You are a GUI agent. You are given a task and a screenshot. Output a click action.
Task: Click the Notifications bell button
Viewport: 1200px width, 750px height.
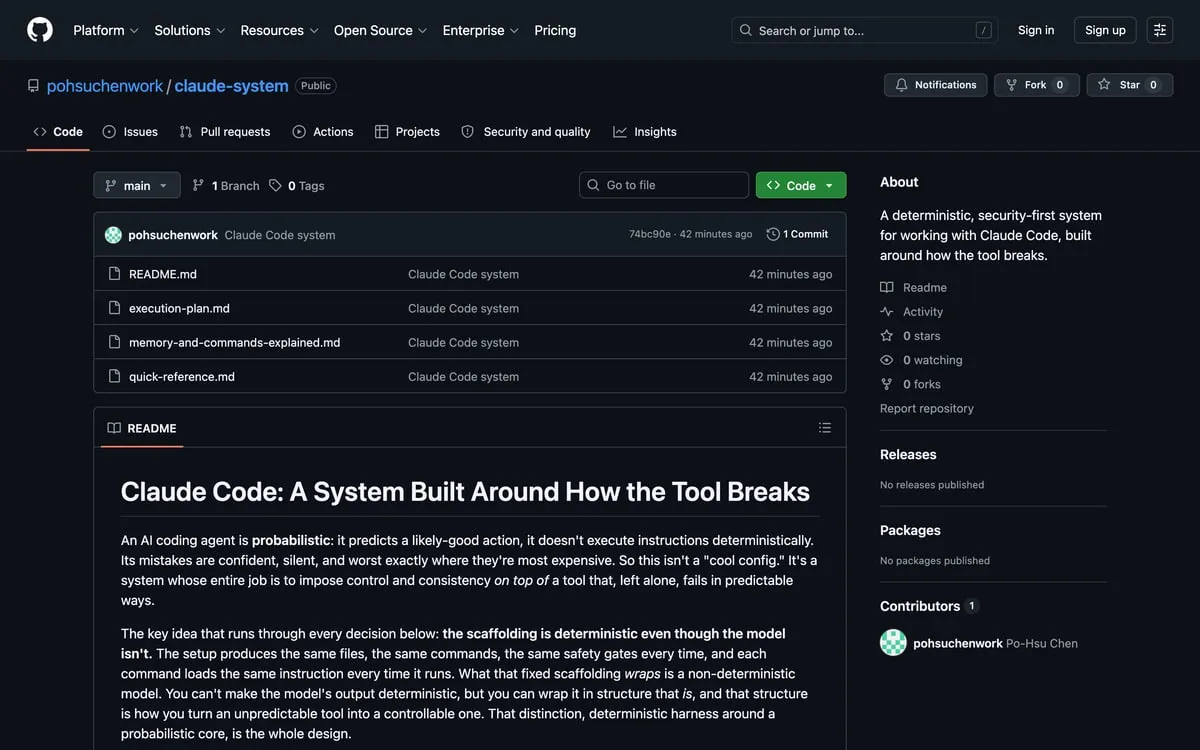pos(935,85)
